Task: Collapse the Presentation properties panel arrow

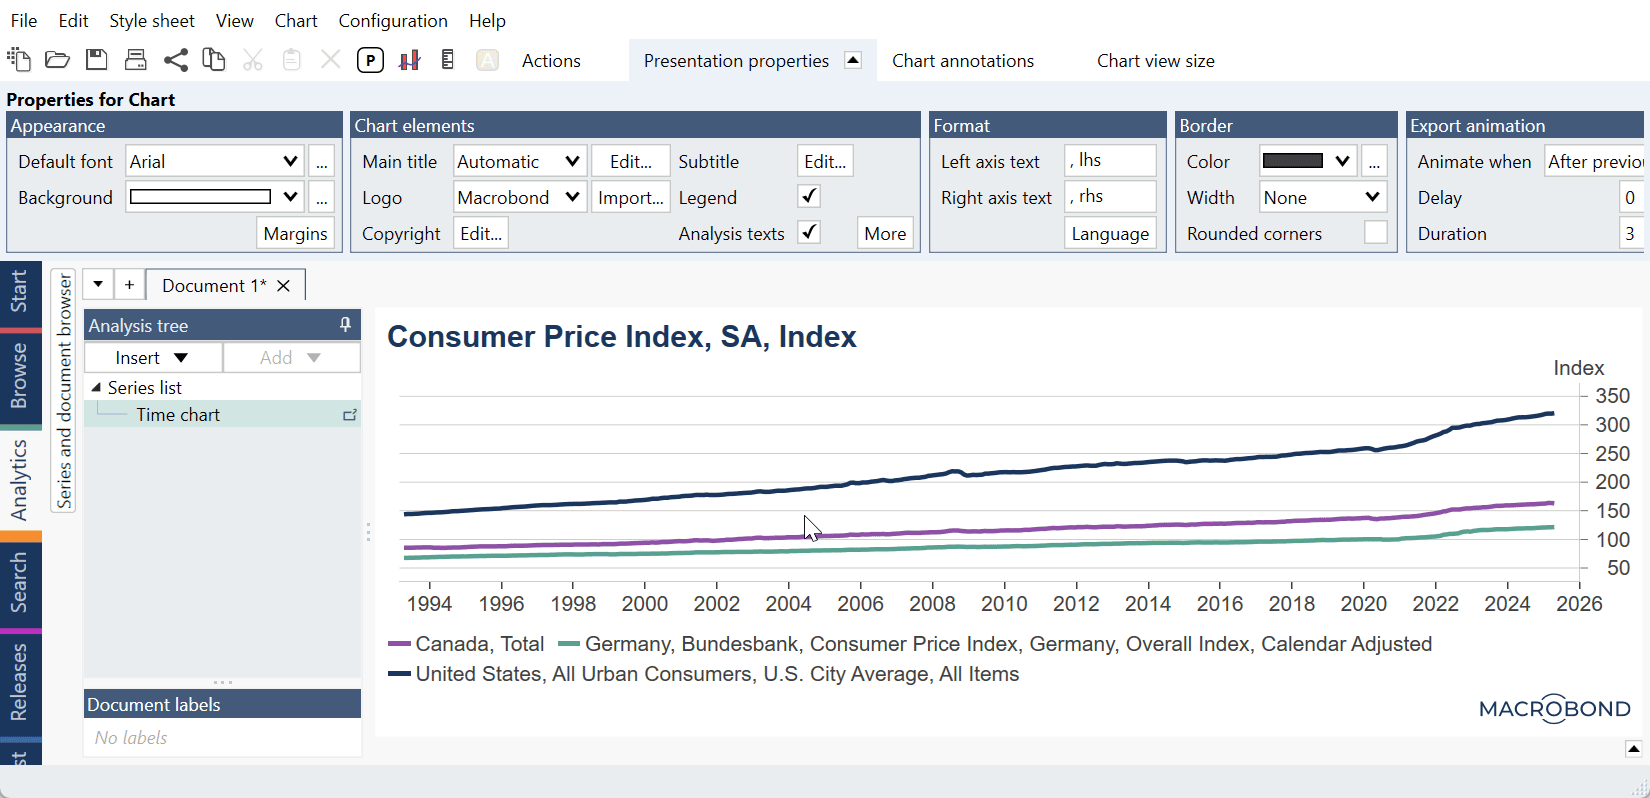Action: click(x=853, y=60)
